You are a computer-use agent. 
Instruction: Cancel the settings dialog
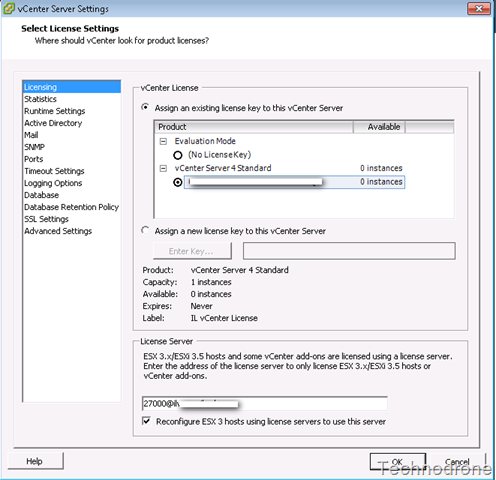[457, 462]
